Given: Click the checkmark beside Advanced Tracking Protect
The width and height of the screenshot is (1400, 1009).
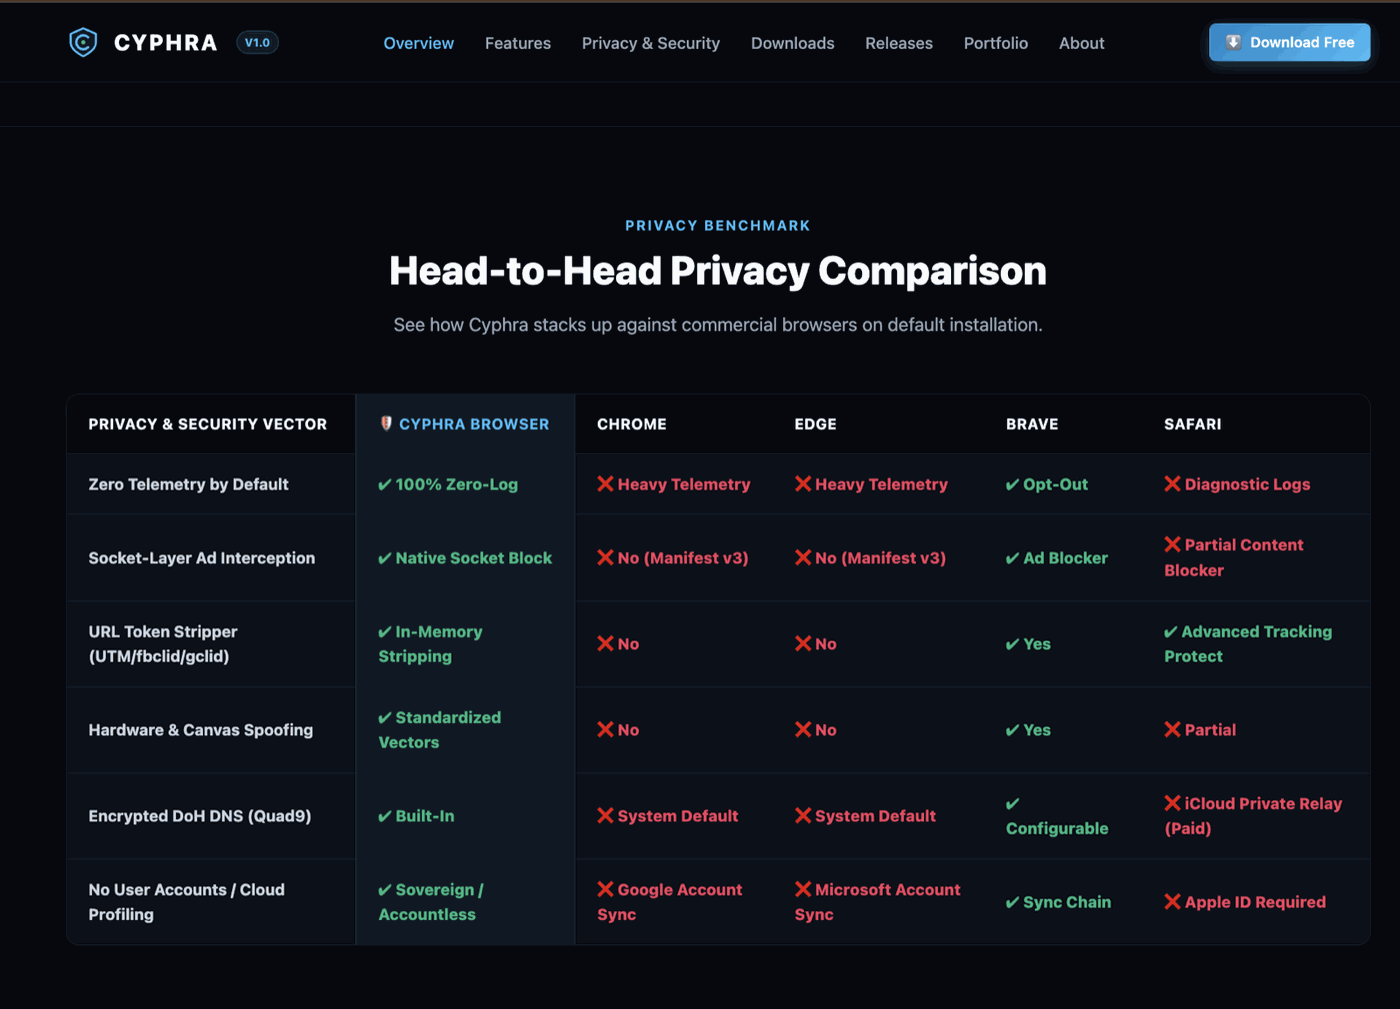Looking at the screenshot, I should (1171, 633).
